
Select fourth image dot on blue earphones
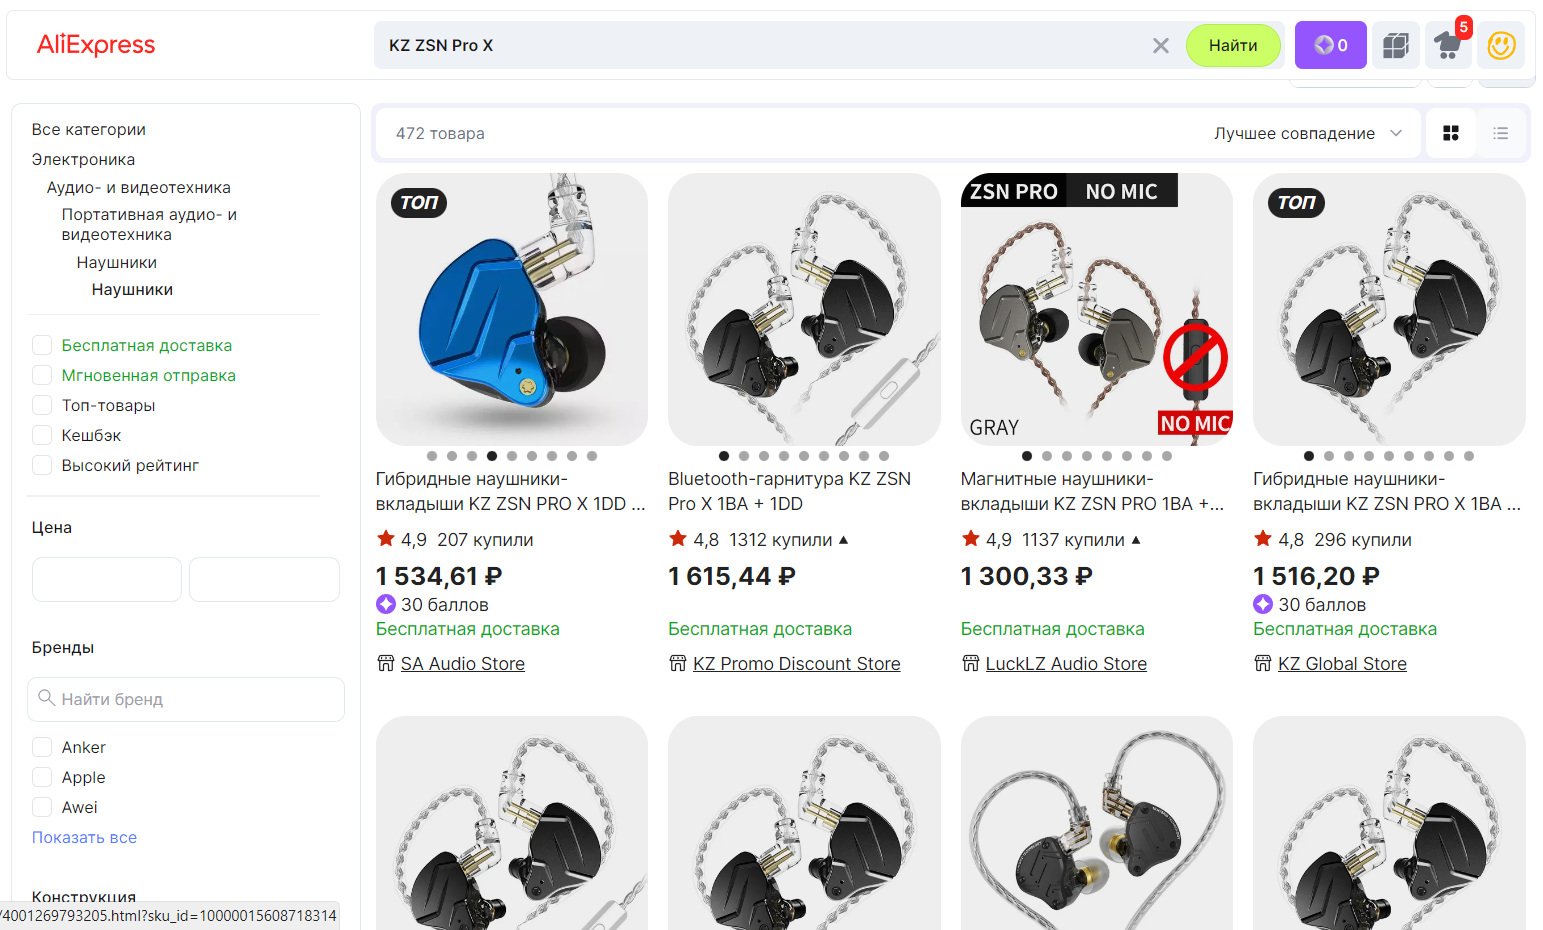492,456
